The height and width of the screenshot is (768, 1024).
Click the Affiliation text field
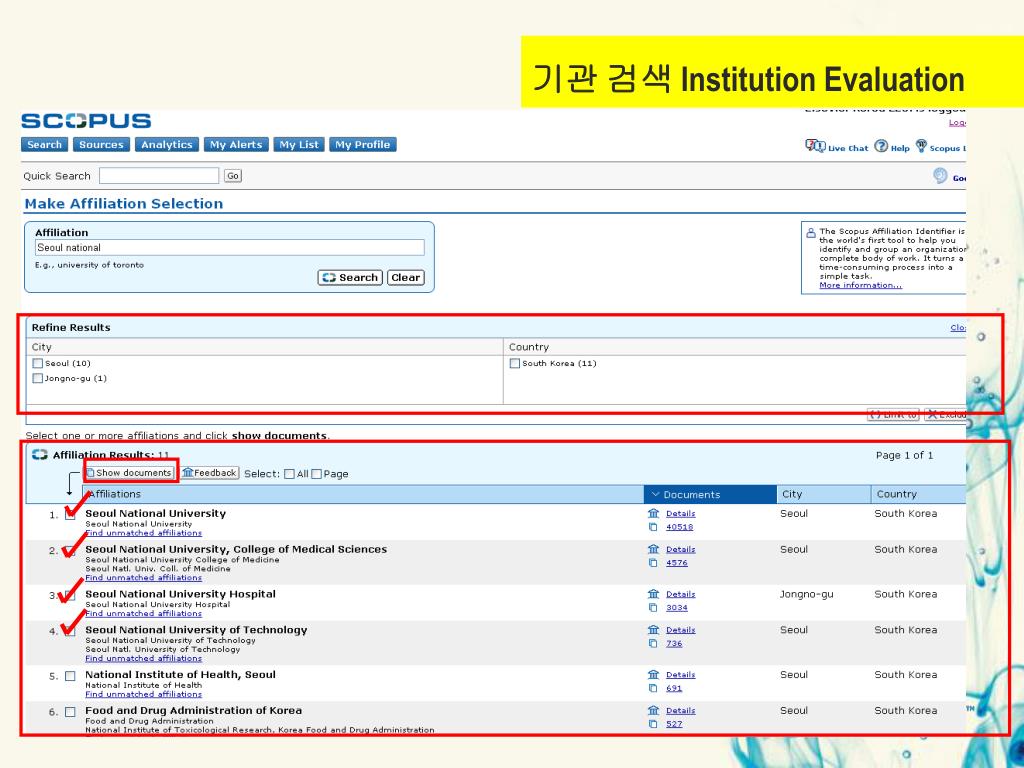(230, 248)
